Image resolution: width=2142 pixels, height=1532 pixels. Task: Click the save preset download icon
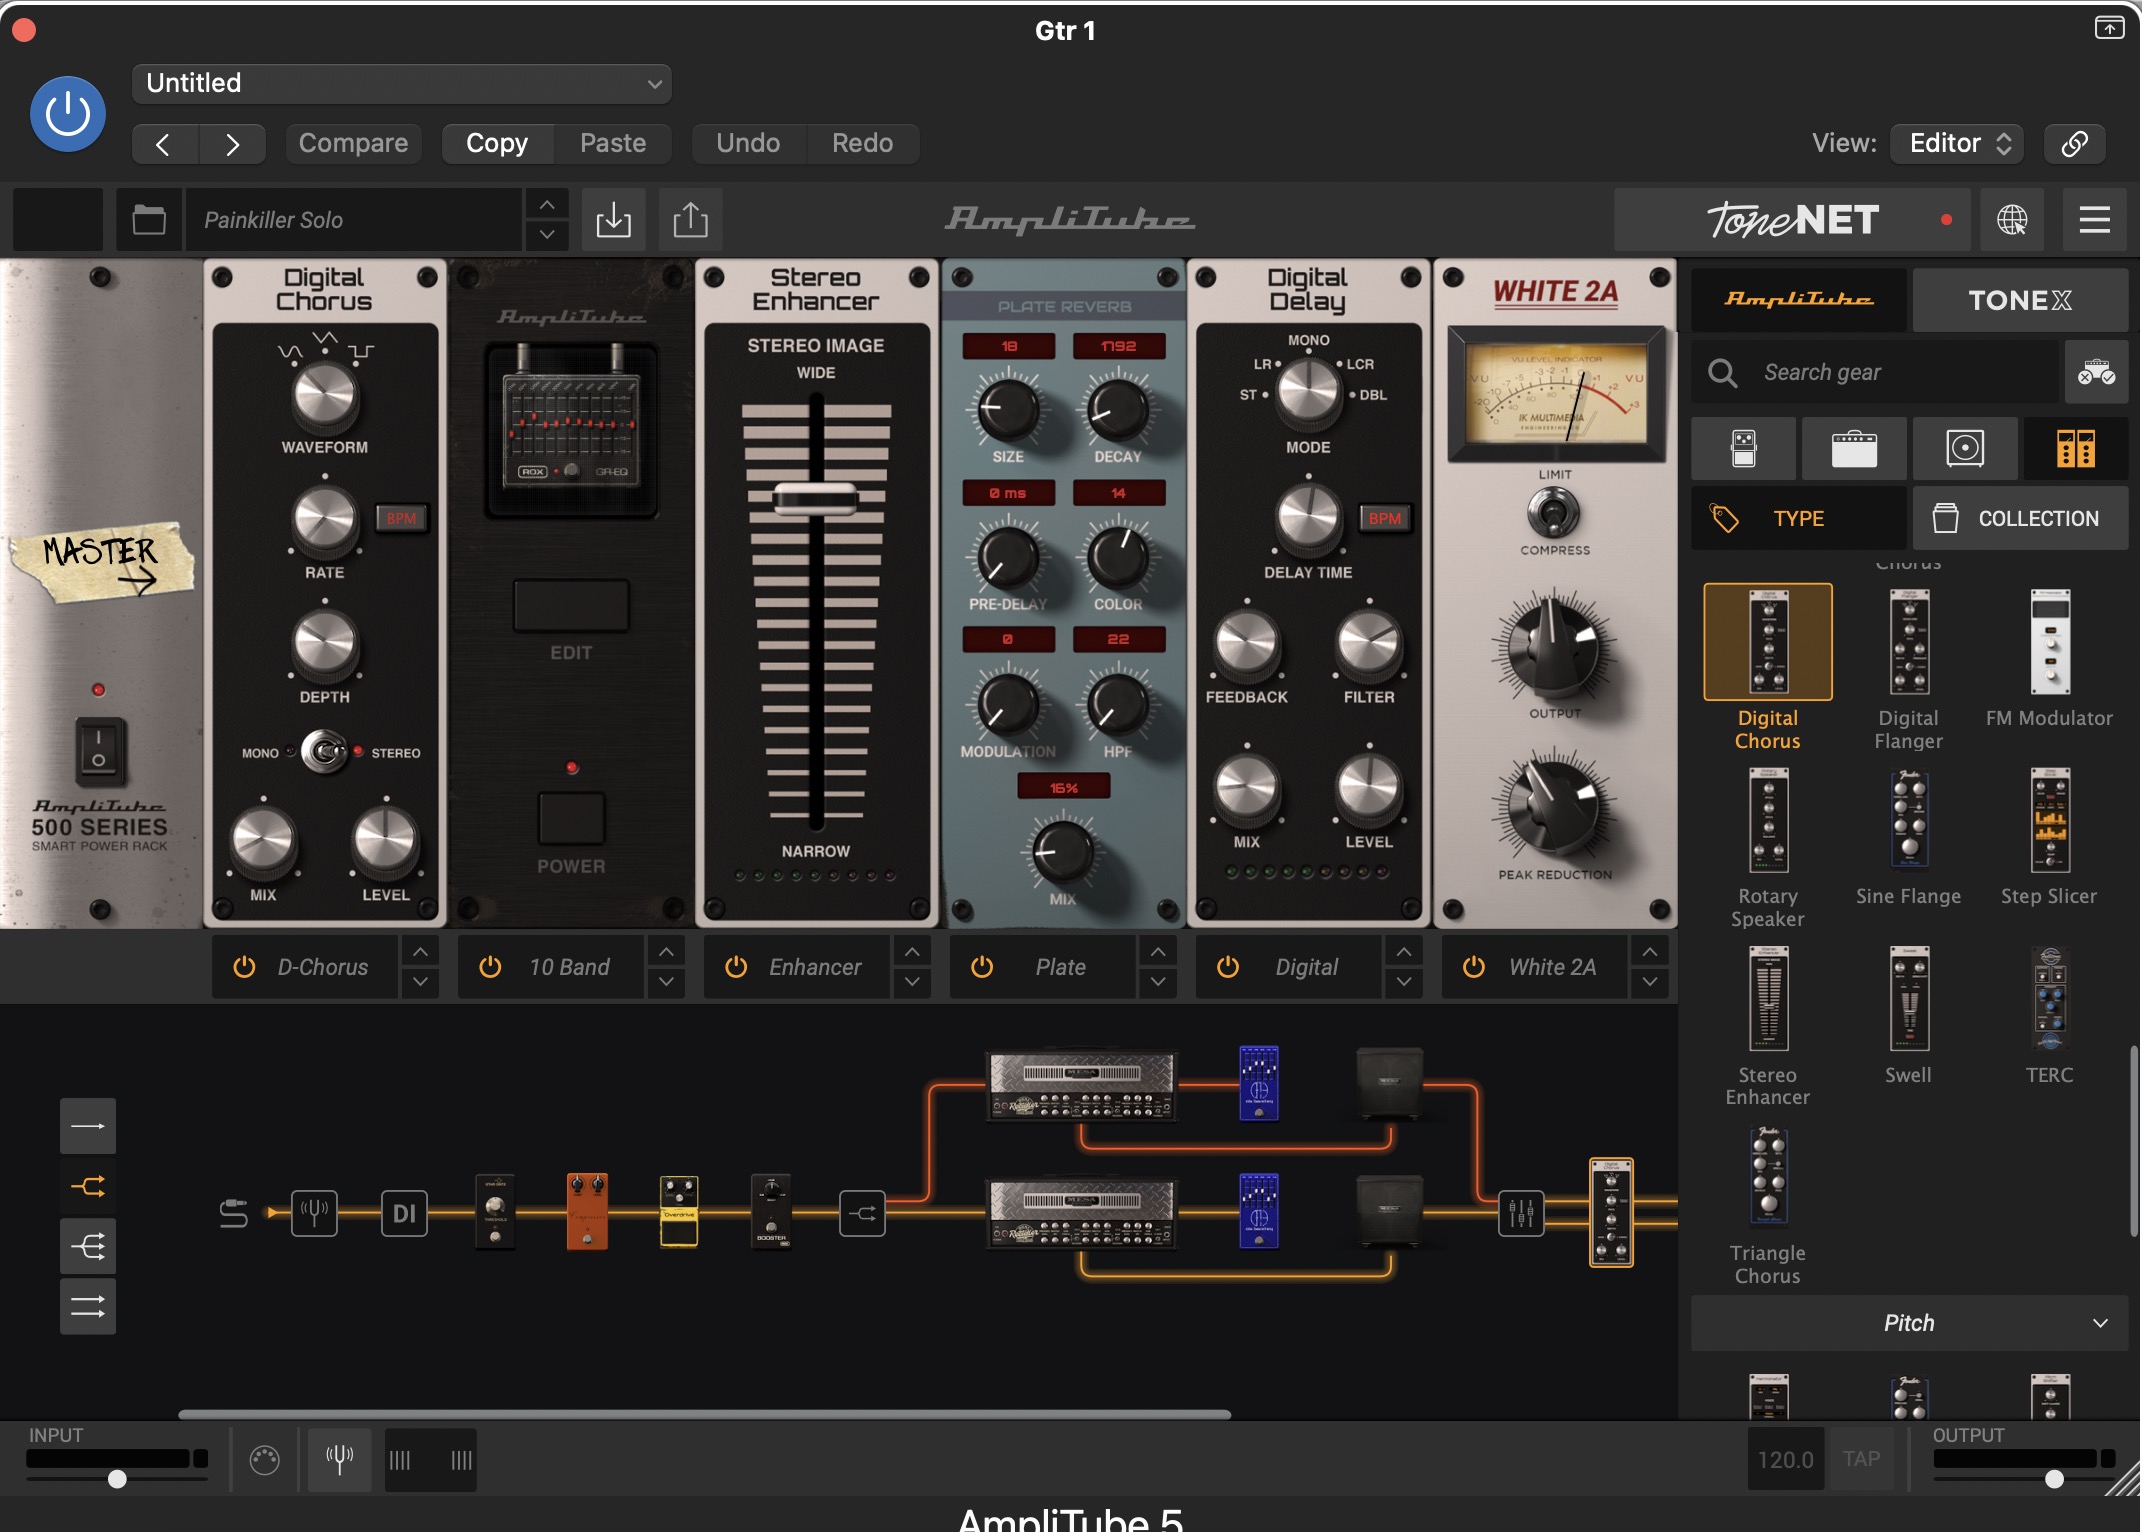coord(613,220)
